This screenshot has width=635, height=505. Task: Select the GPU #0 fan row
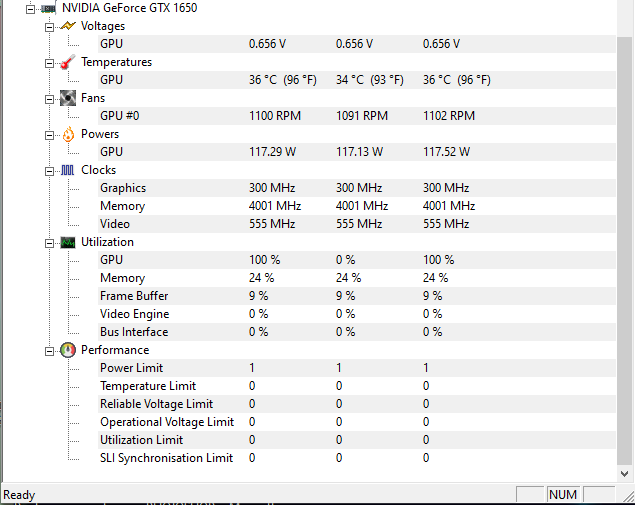coord(357,116)
